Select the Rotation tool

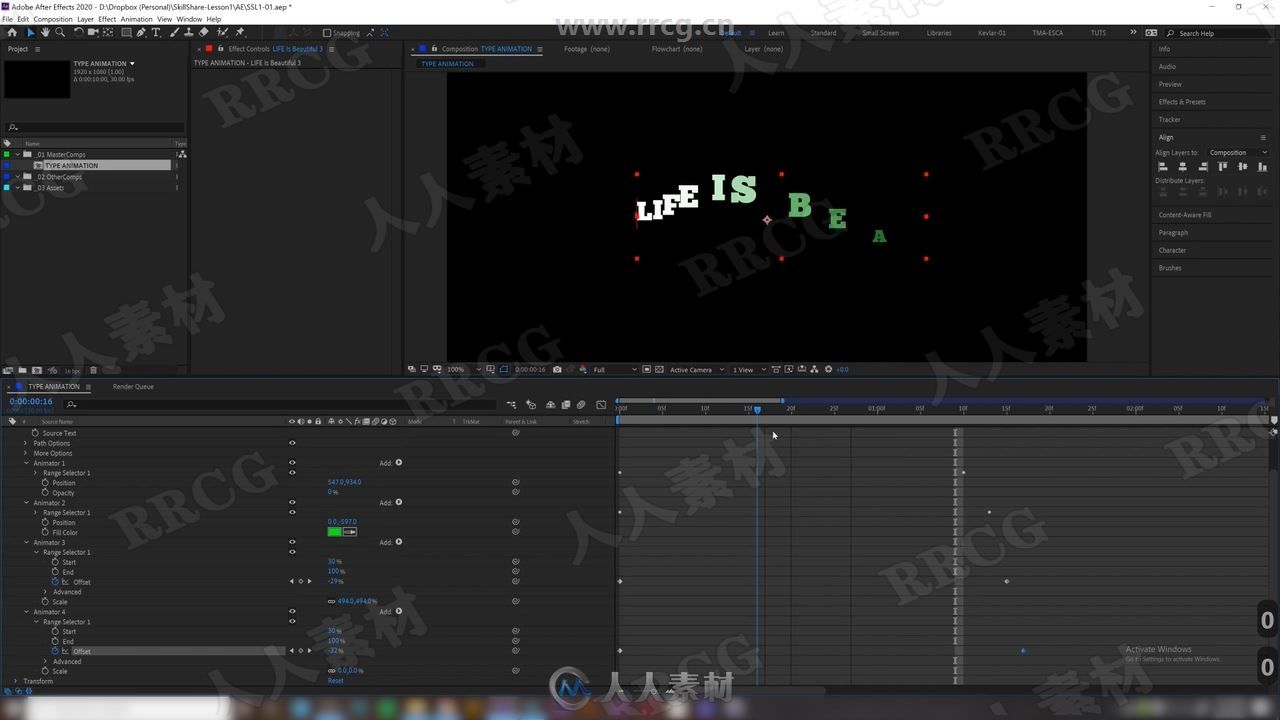pos(79,32)
